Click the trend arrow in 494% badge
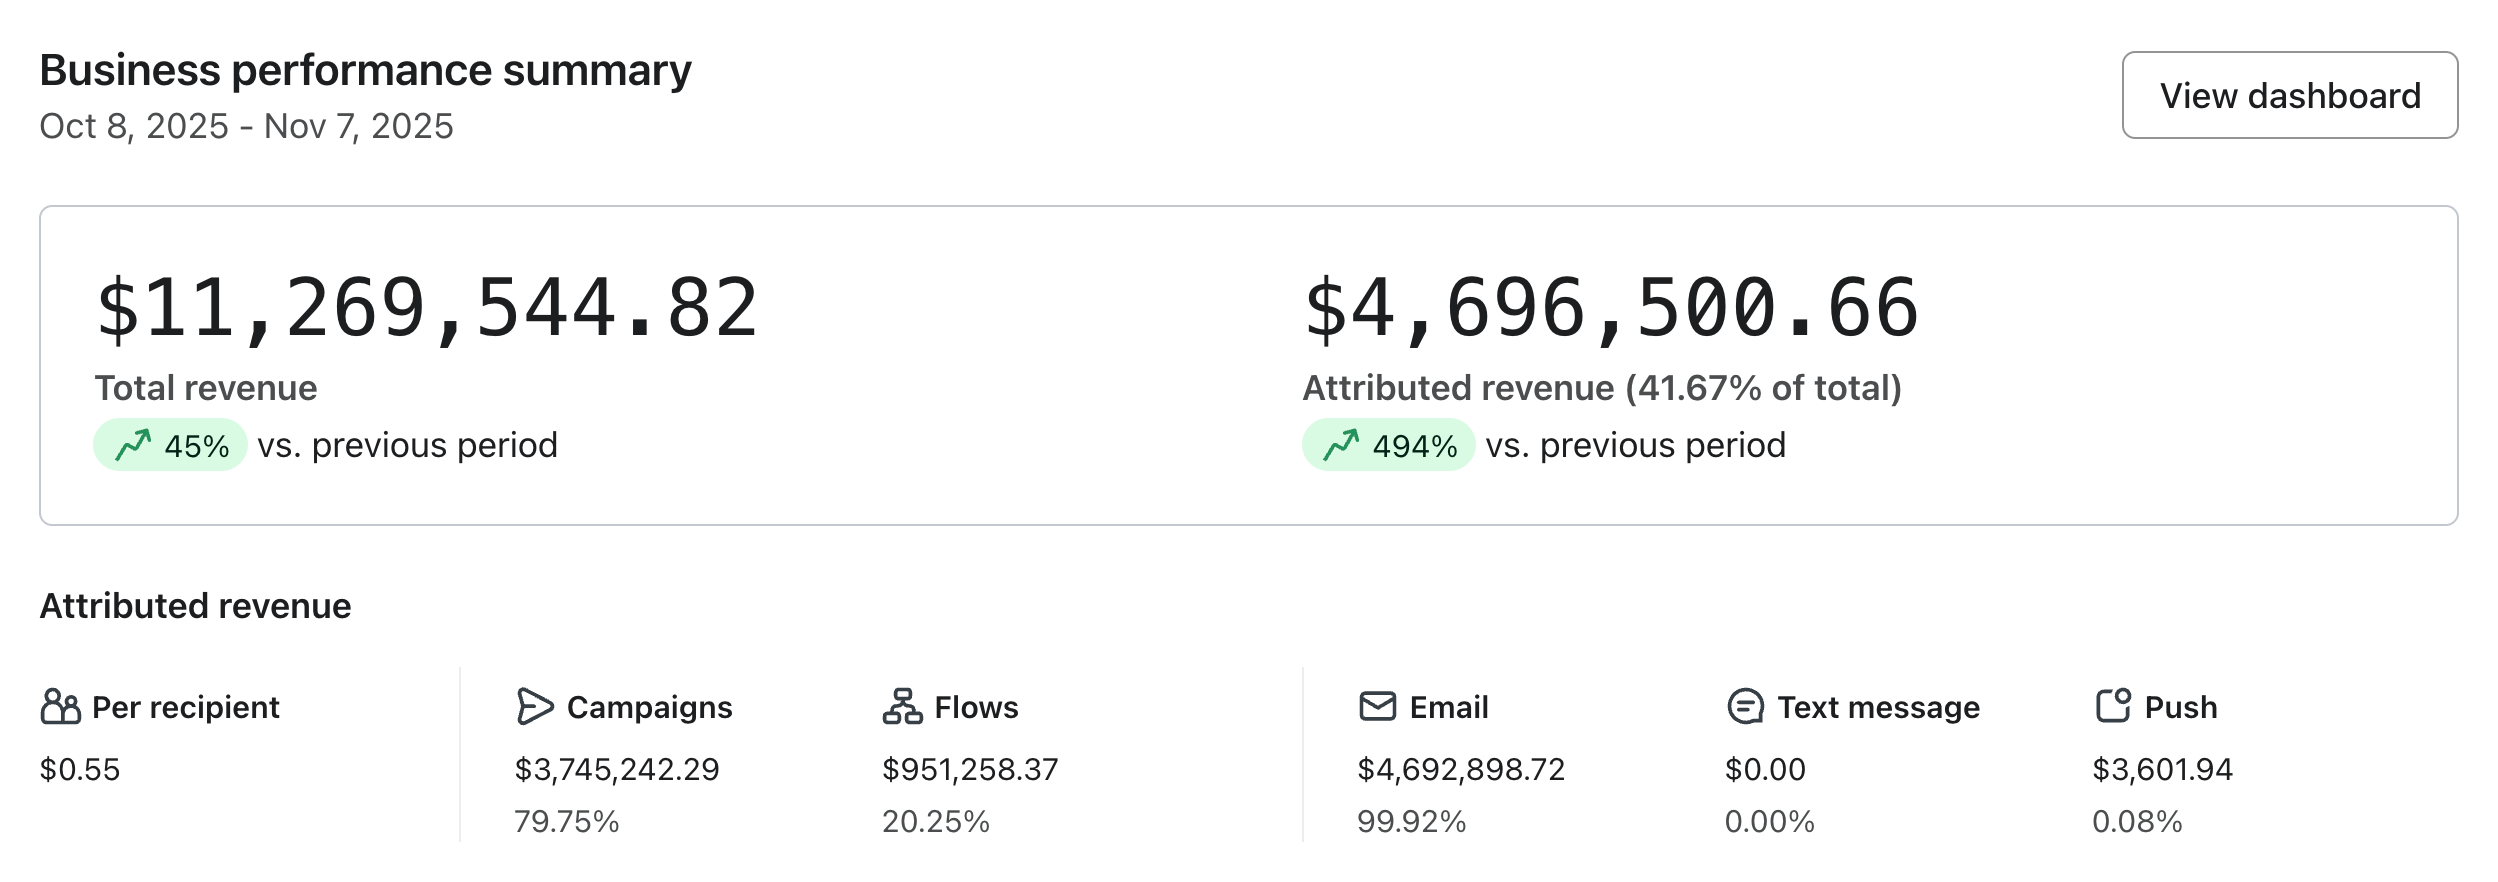 (x=1341, y=445)
